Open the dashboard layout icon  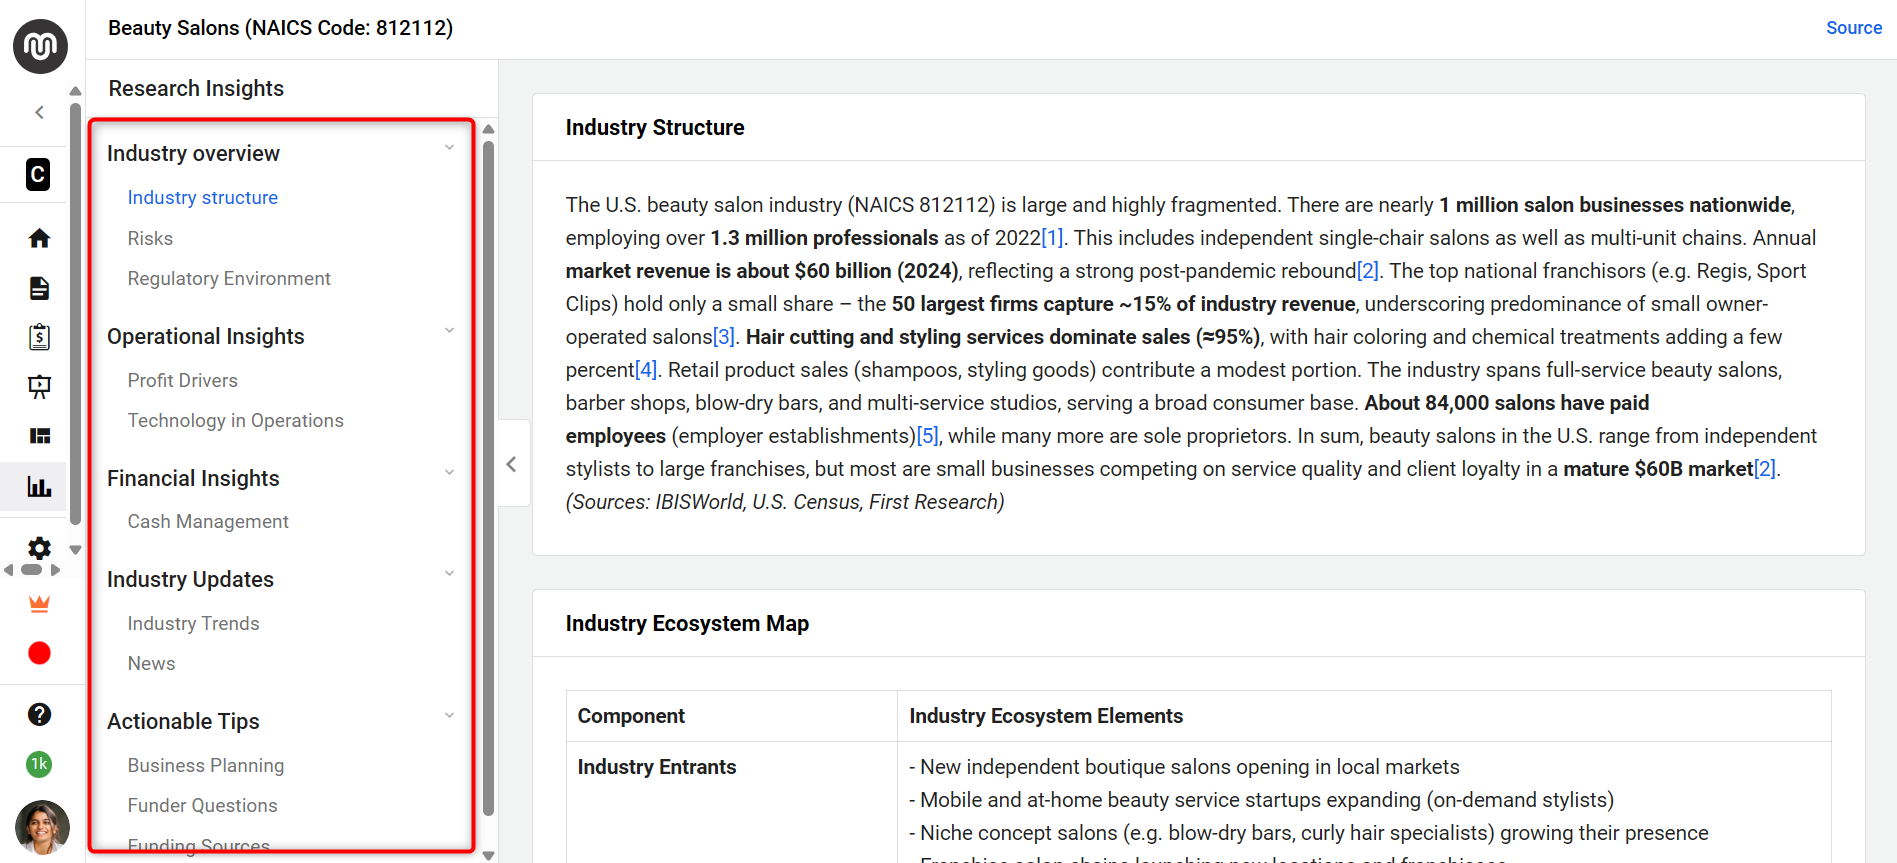pyautogui.click(x=39, y=436)
